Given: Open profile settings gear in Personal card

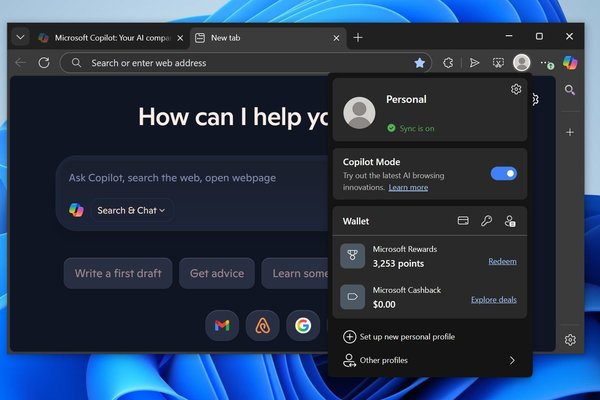Looking at the screenshot, I should (x=516, y=89).
